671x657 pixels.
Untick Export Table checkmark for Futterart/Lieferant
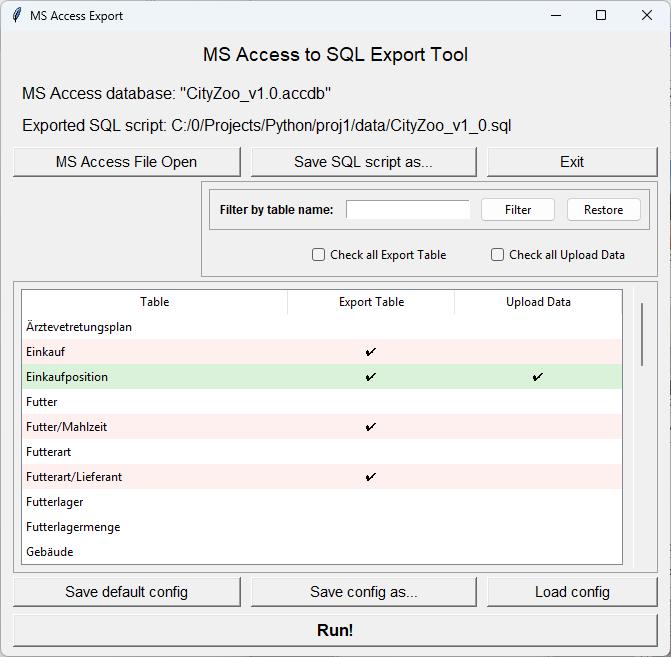coord(371,477)
